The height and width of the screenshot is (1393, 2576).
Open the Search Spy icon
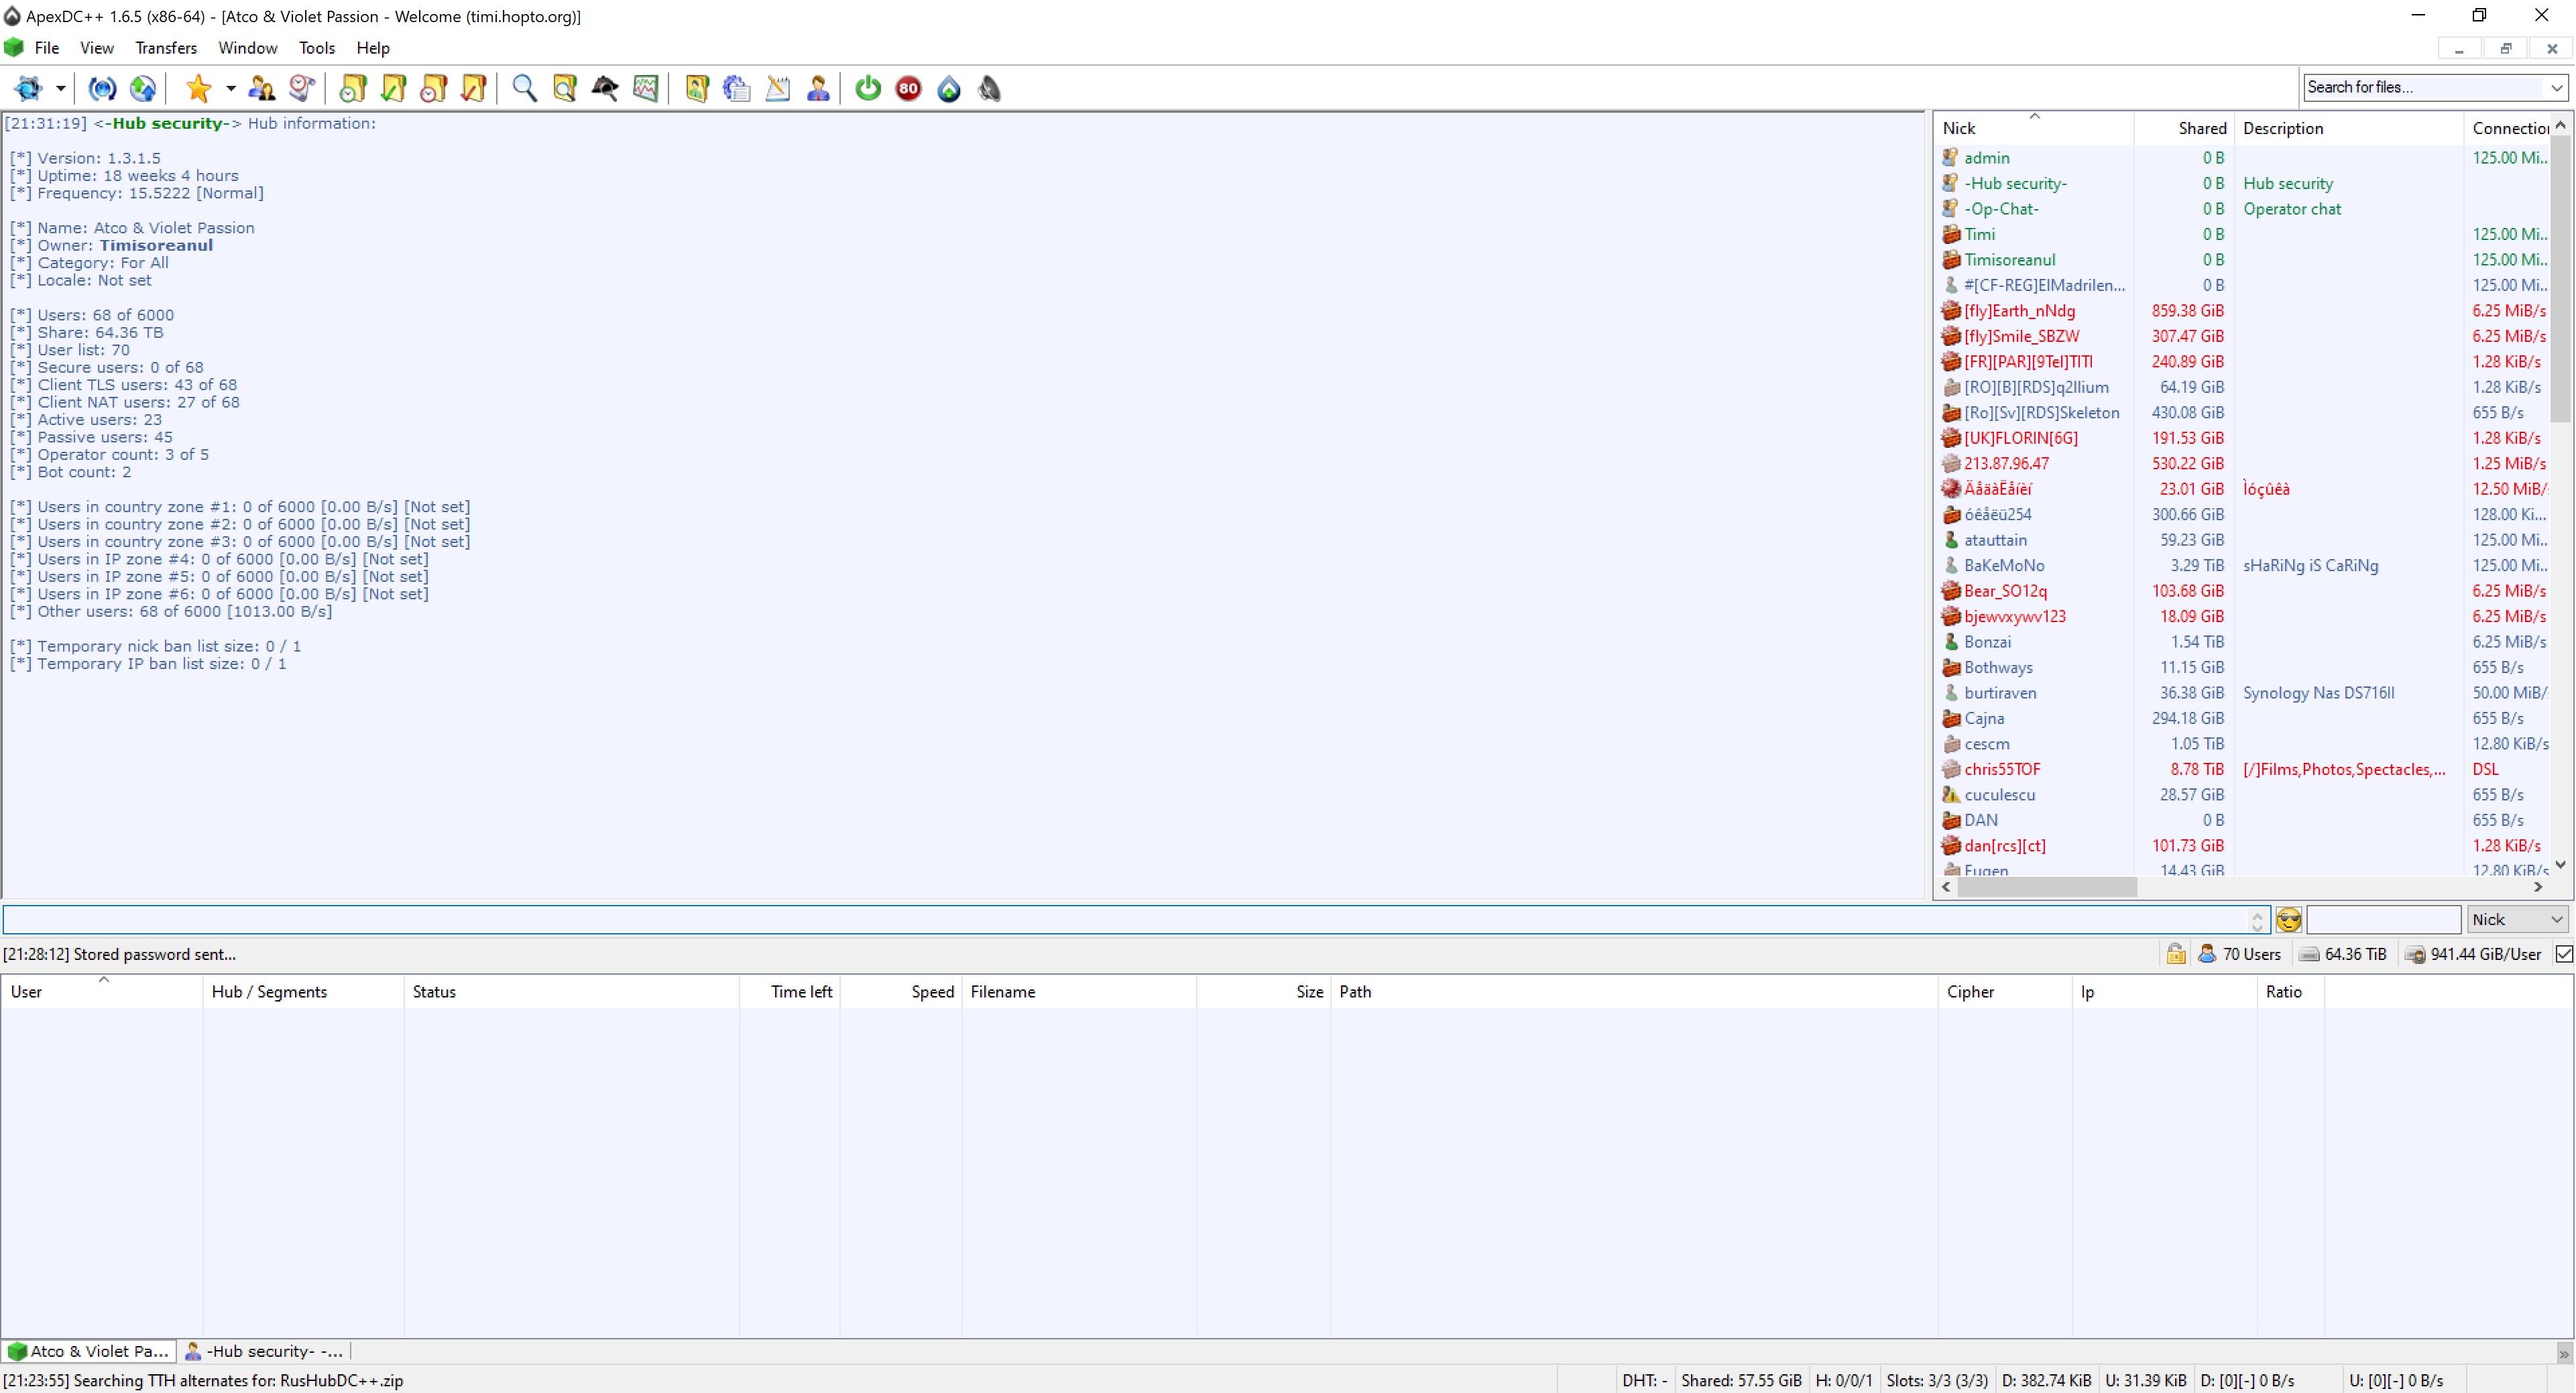605,88
